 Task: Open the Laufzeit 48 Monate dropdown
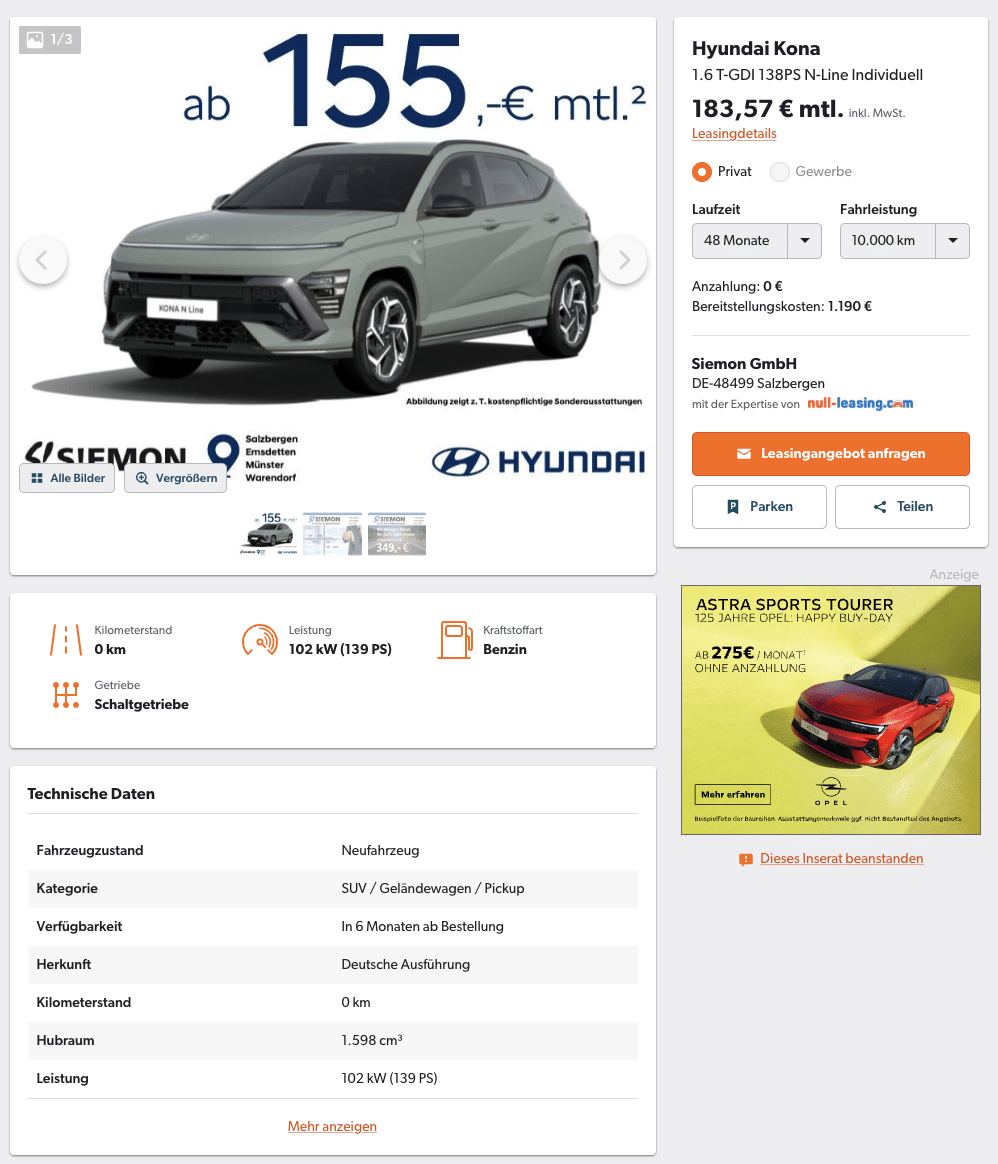point(757,241)
